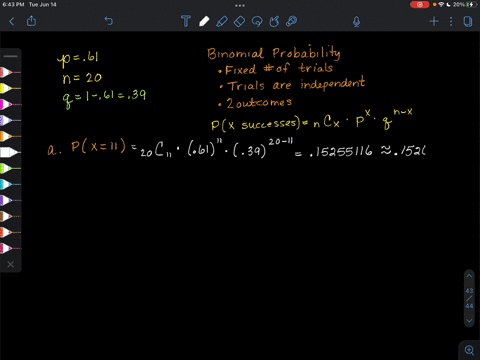480x360 pixels.
Task: Tap the screen recording indicator
Action: point(419,5)
